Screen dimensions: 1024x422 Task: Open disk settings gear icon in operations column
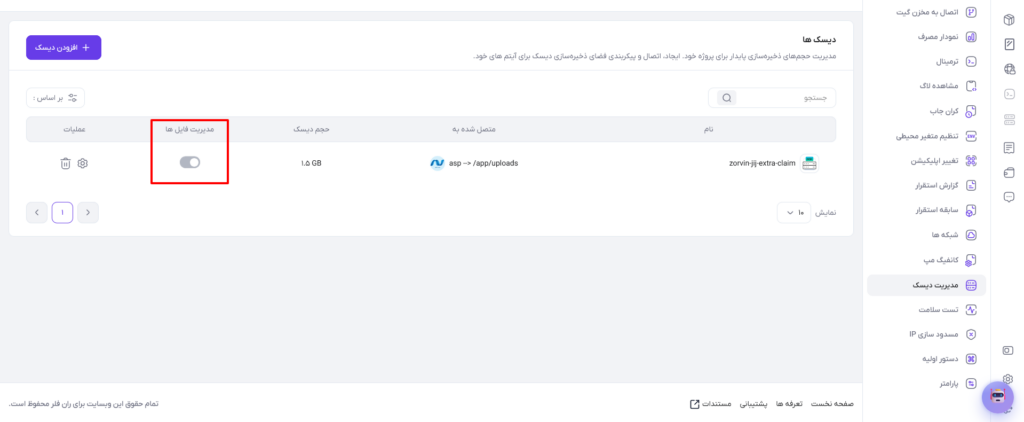pyautogui.click(x=82, y=163)
